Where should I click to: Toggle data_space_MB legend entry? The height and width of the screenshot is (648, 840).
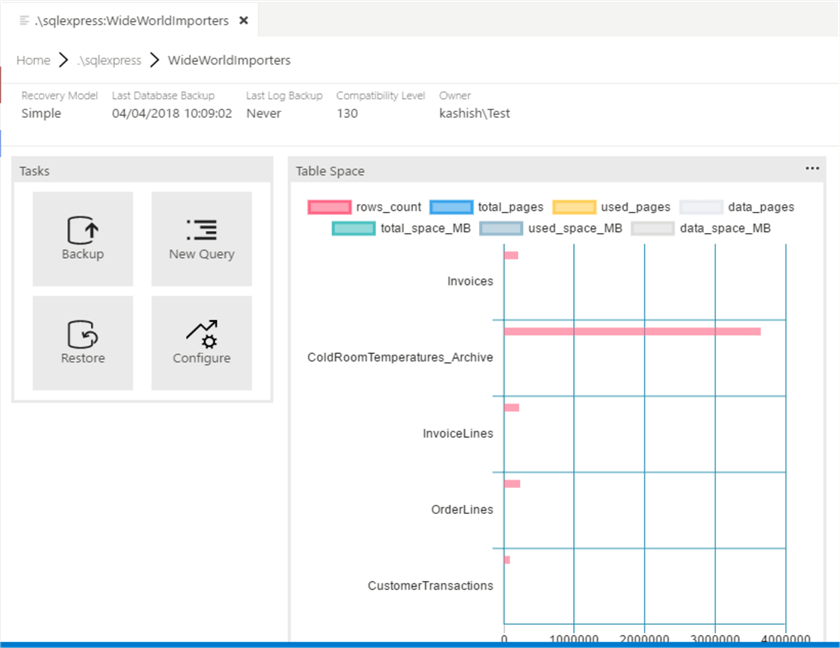tap(653, 228)
